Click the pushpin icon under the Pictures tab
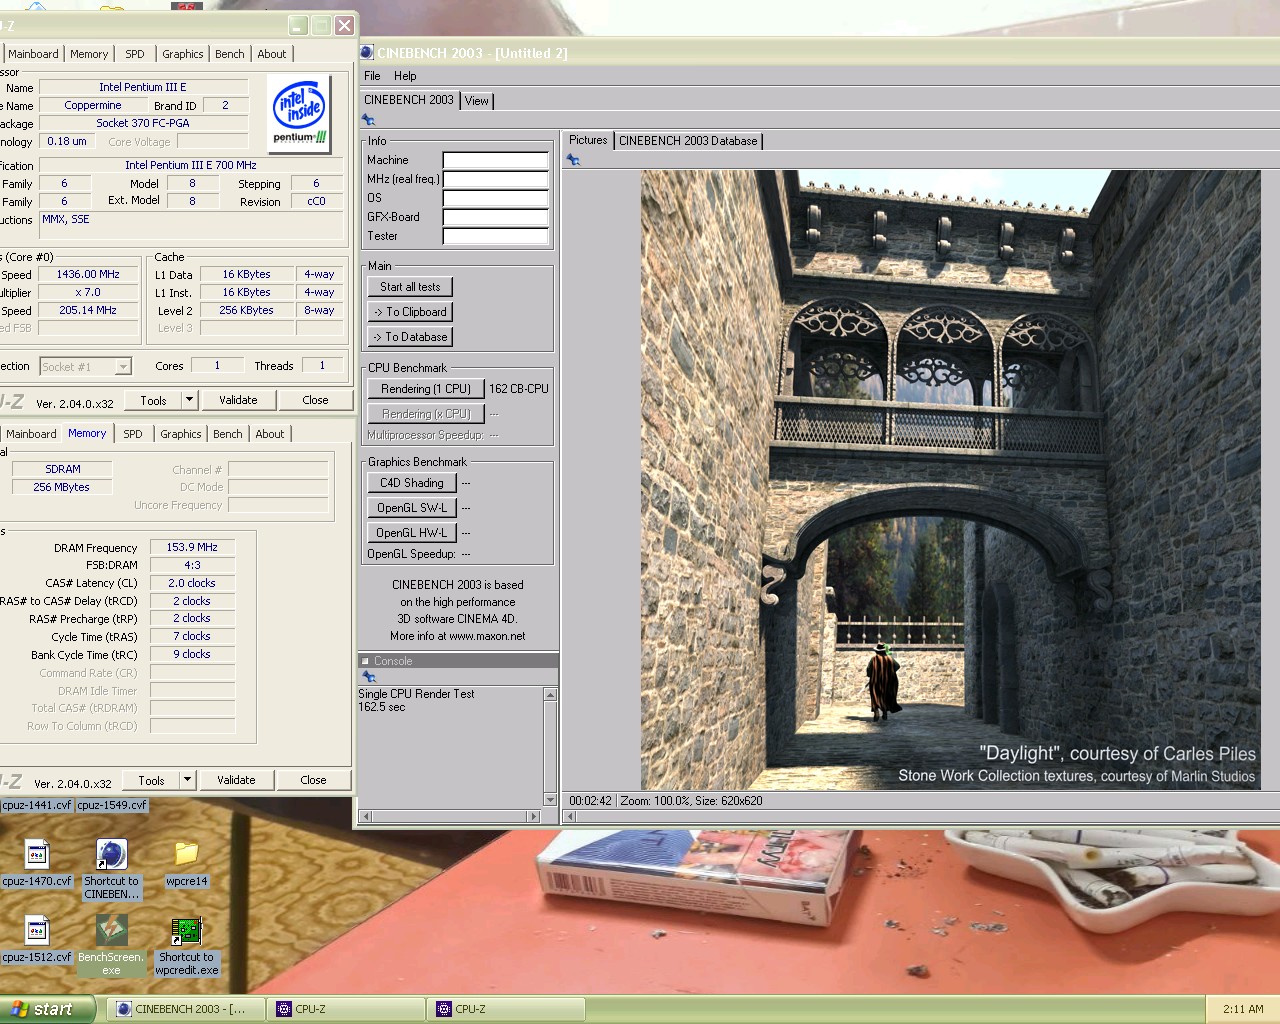This screenshot has width=1280, height=1024. click(x=573, y=160)
